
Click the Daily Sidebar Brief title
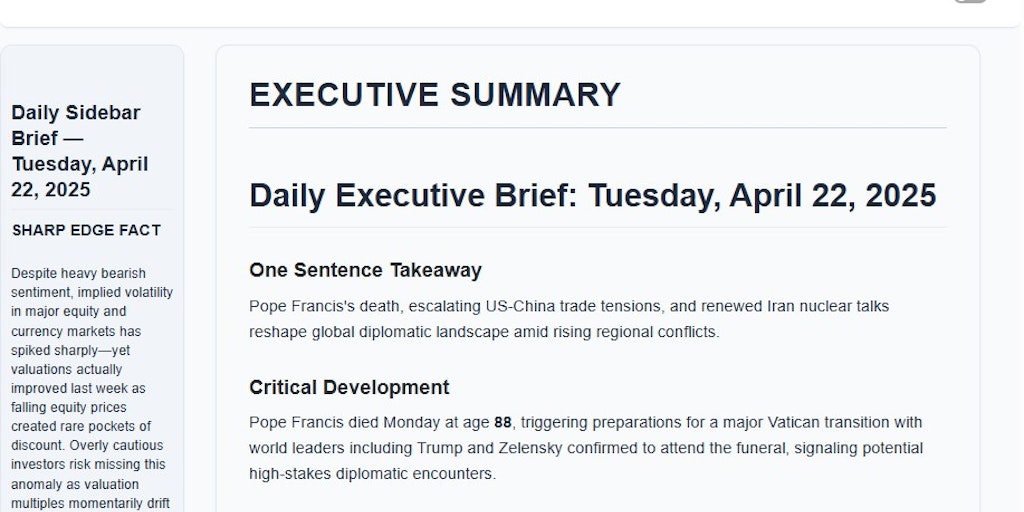[x=80, y=151]
